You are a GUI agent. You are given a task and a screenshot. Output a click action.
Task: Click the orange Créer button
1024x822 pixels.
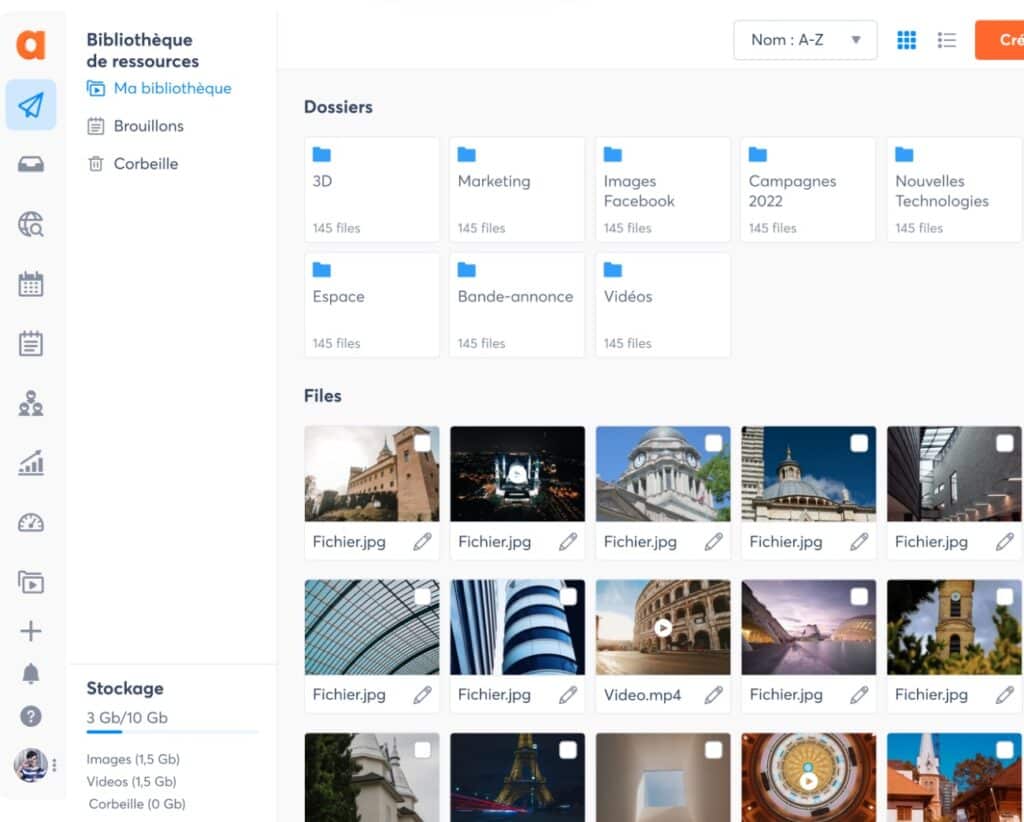pos(999,40)
